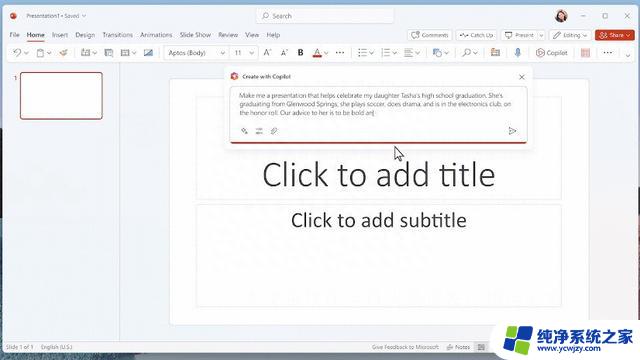
Task: Click the first icon under Copilot prompt
Action: [x=244, y=131]
